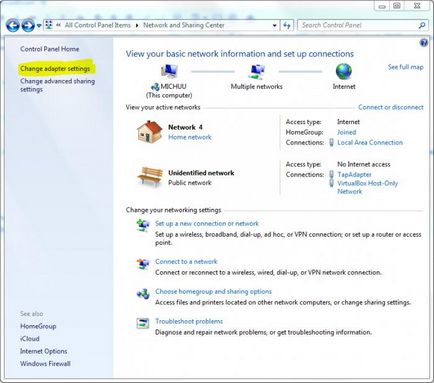
Task: Click the Unidentified network bench icon
Action: 150,177
